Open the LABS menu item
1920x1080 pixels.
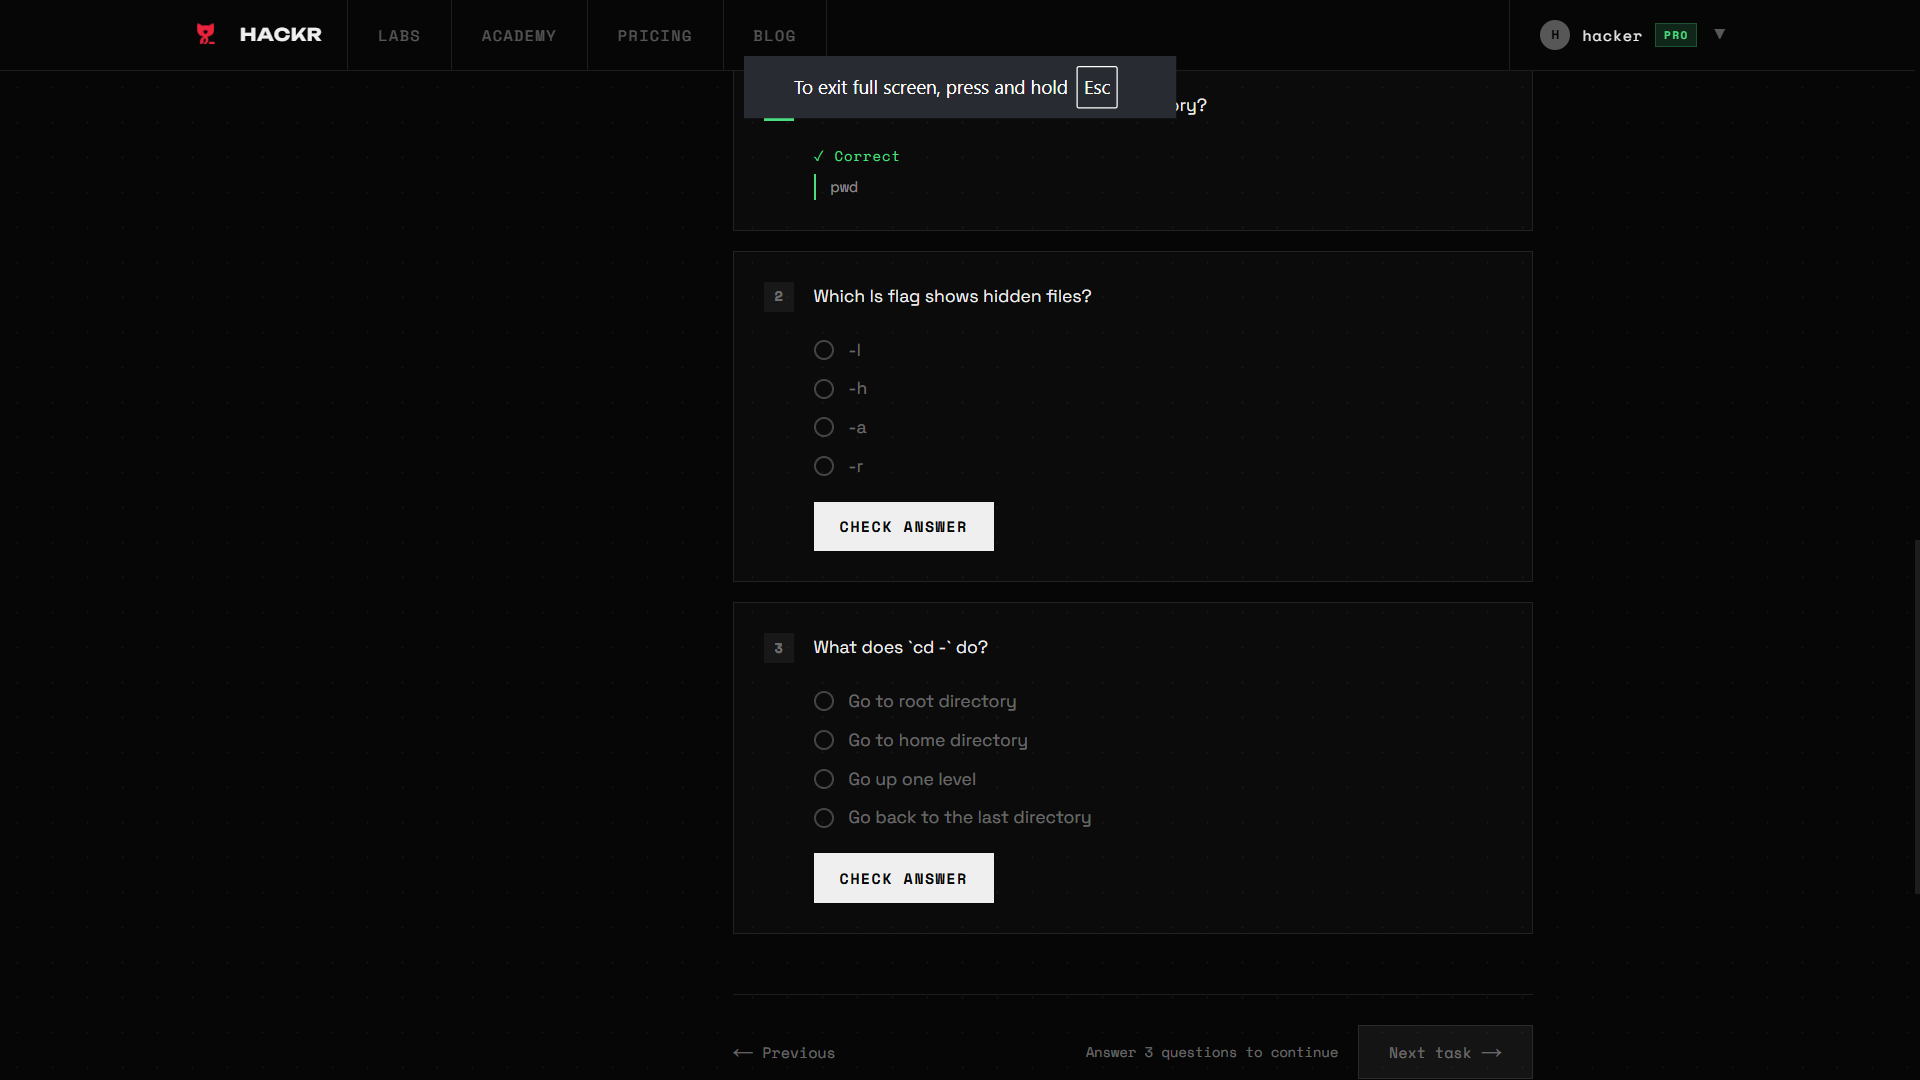click(x=399, y=36)
